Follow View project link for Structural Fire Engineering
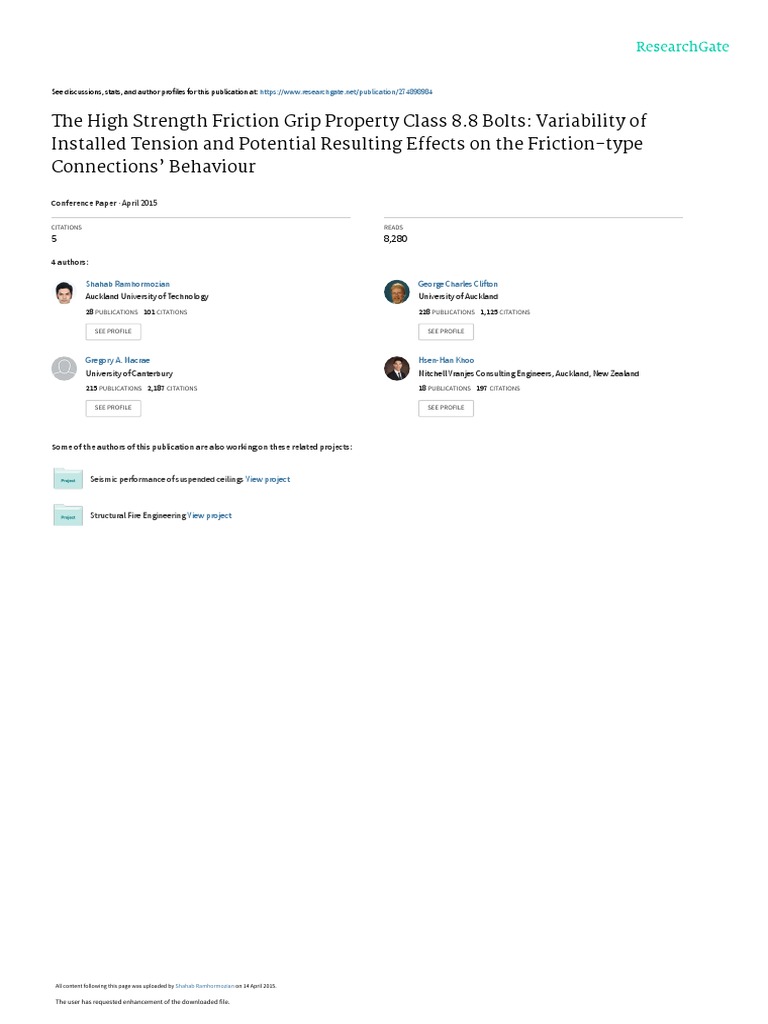Image resolution: width=768 pixels, height=1024 pixels. click(x=210, y=516)
